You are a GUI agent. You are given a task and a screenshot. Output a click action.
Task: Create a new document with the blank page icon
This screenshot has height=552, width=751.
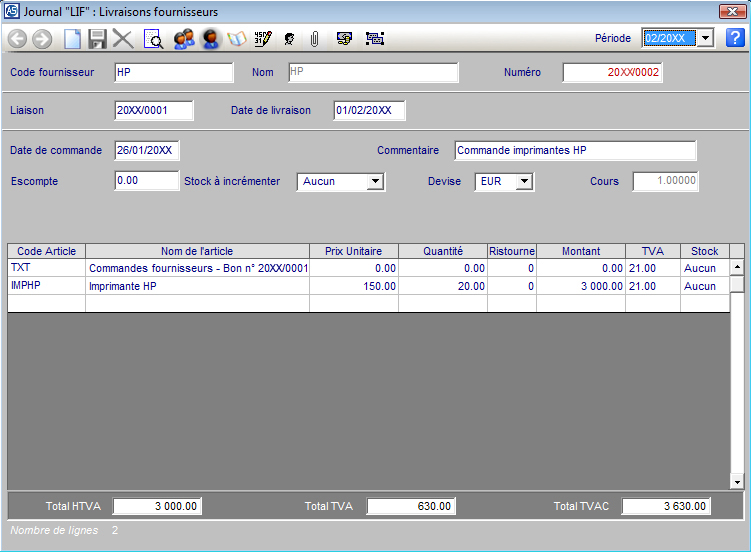(72, 39)
